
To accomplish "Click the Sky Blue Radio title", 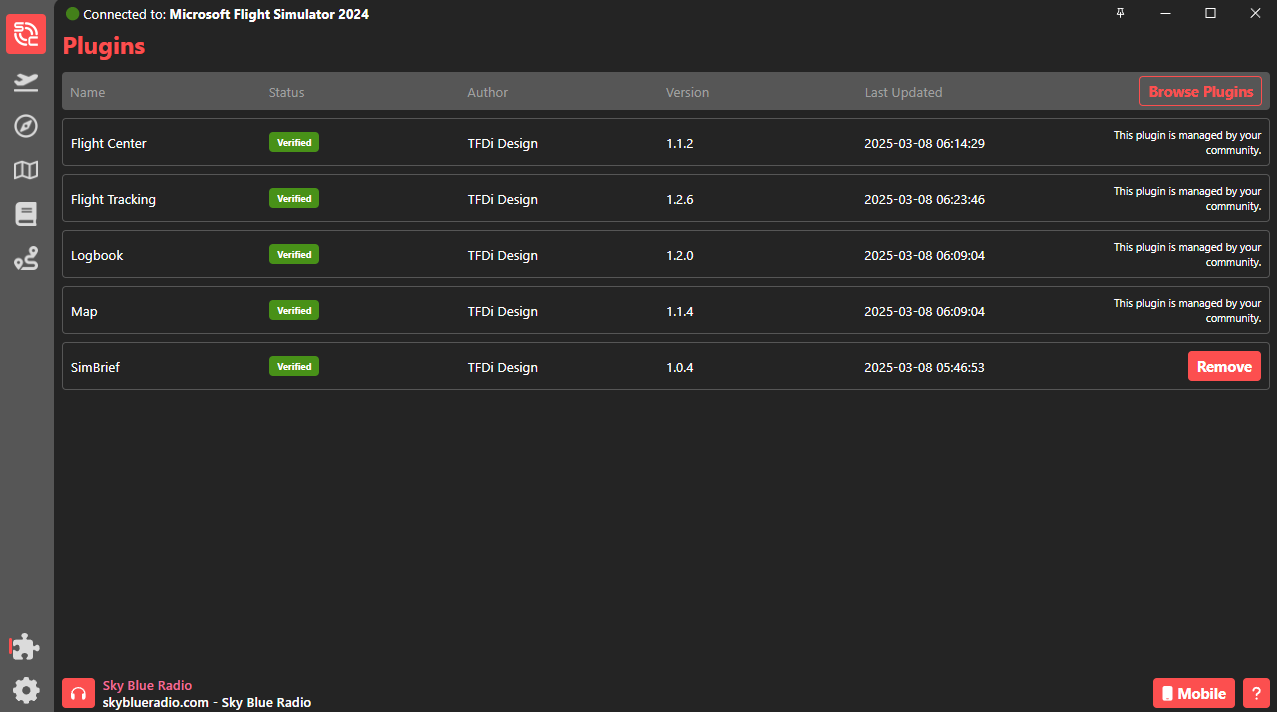I will 147,686.
